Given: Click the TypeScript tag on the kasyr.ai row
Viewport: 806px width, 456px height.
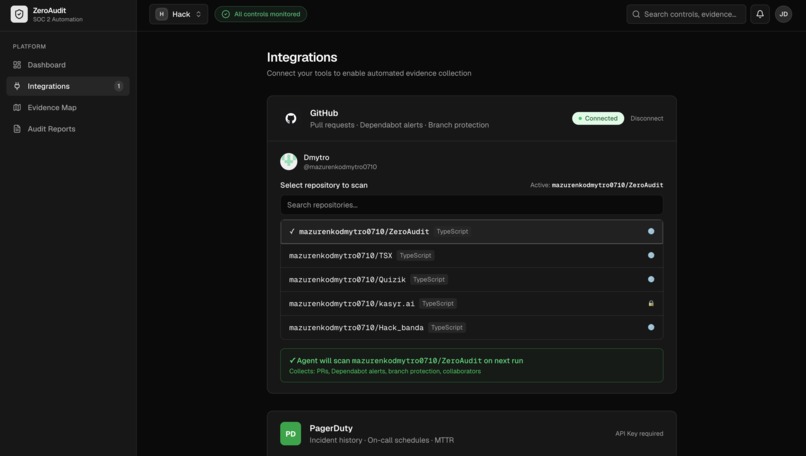Looking at the screenshot, I should (438, 303).
